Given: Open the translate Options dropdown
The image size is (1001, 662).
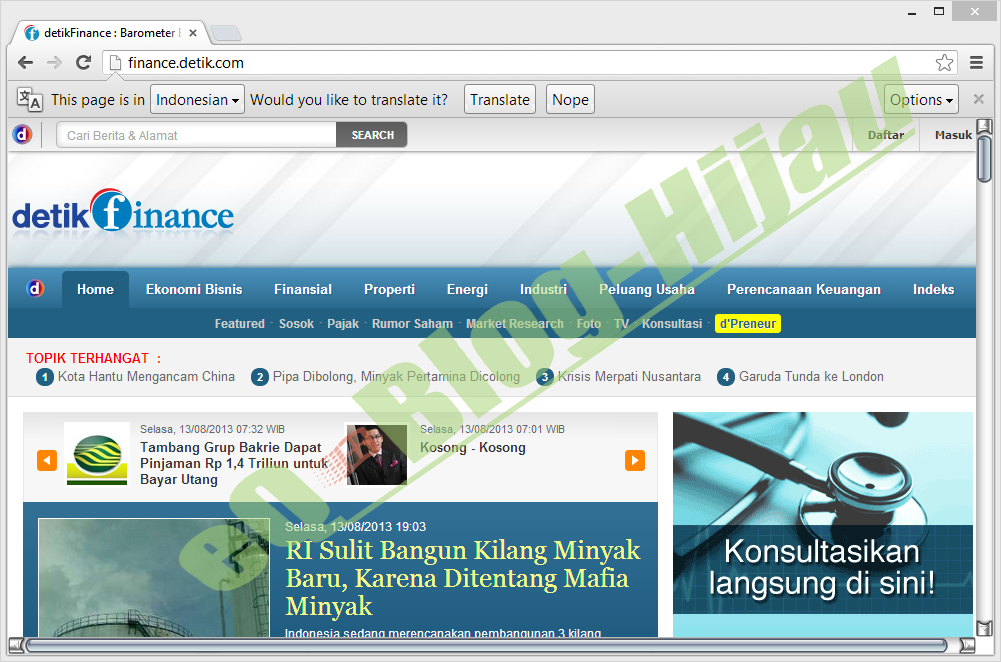Looking at the screenshot, I should tap(921, 100).
